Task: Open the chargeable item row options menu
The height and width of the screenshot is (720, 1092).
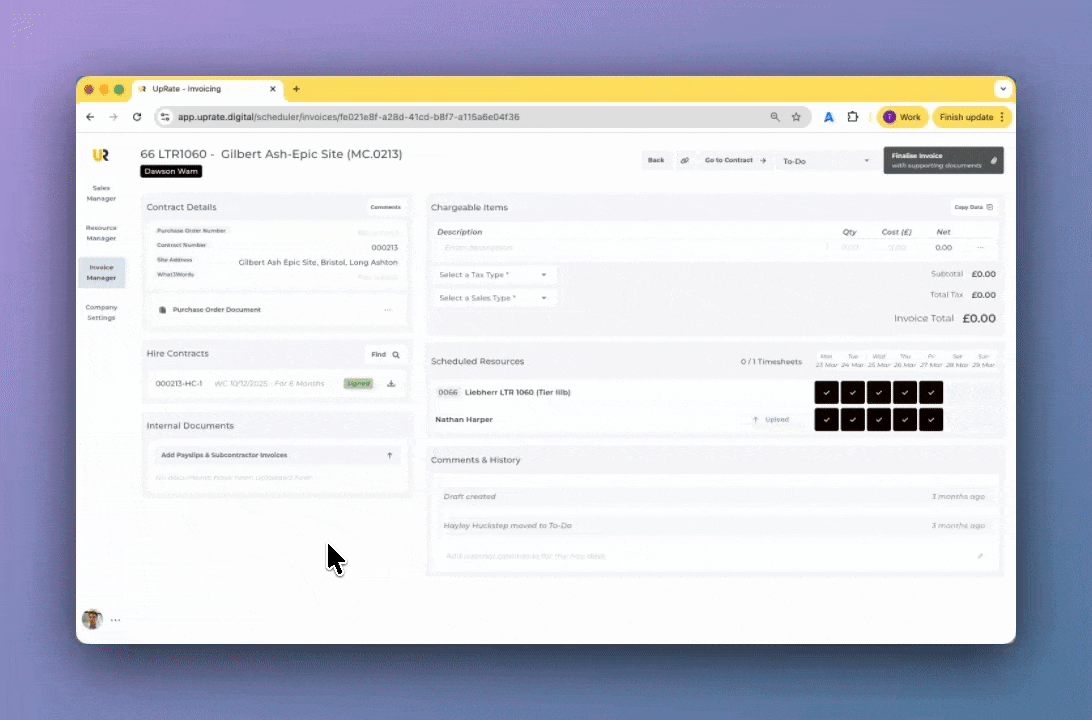Action: (980, 247)
